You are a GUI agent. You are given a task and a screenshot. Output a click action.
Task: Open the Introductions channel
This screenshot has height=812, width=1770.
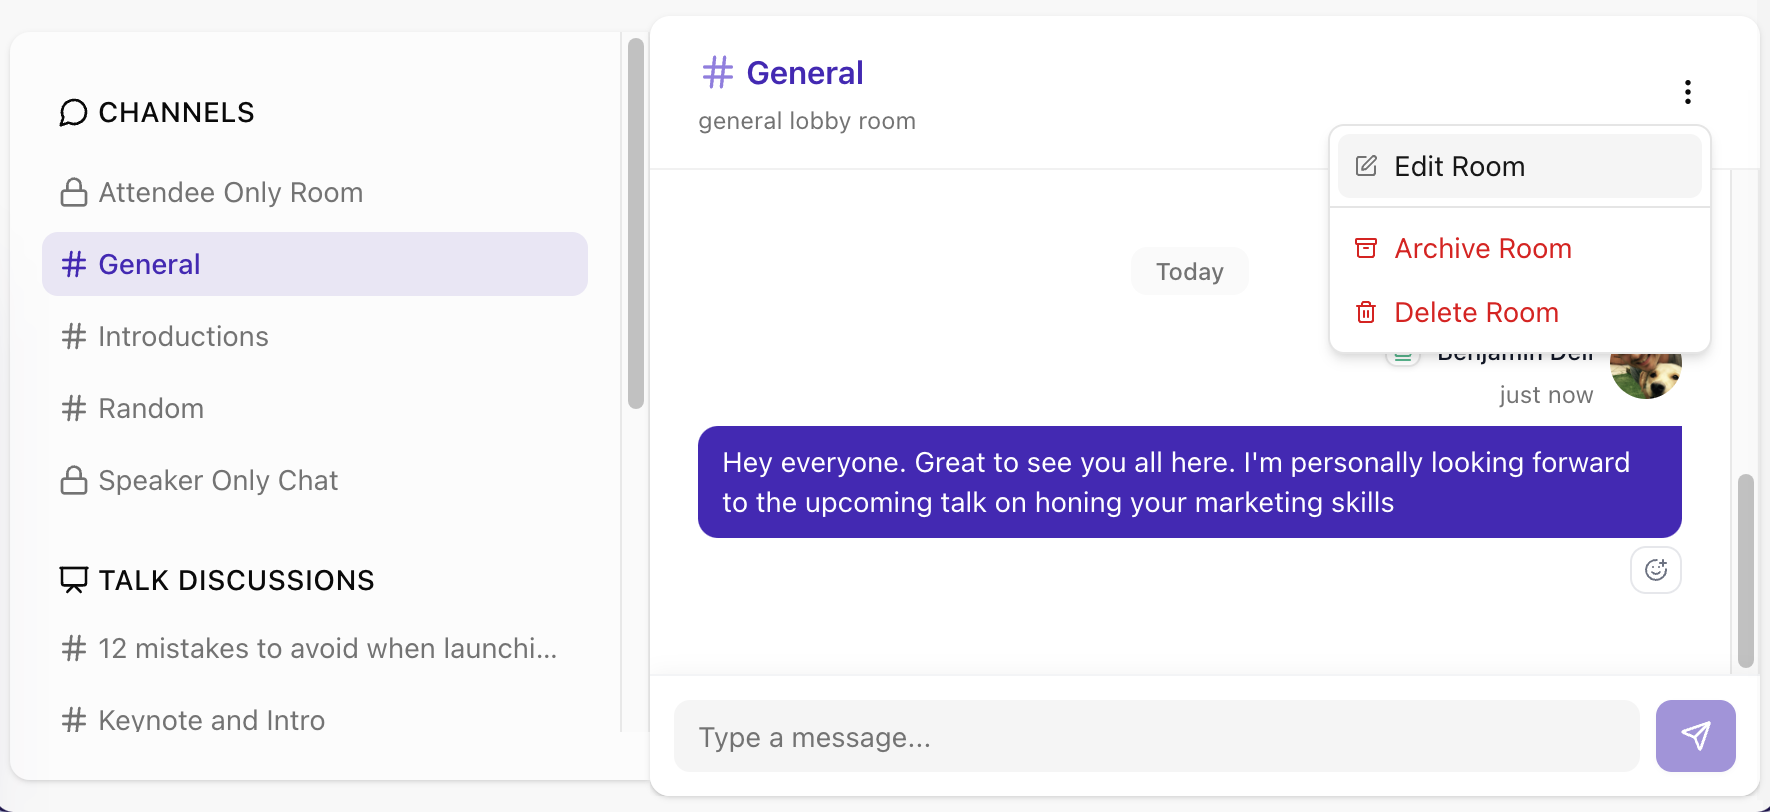(183, 336)
